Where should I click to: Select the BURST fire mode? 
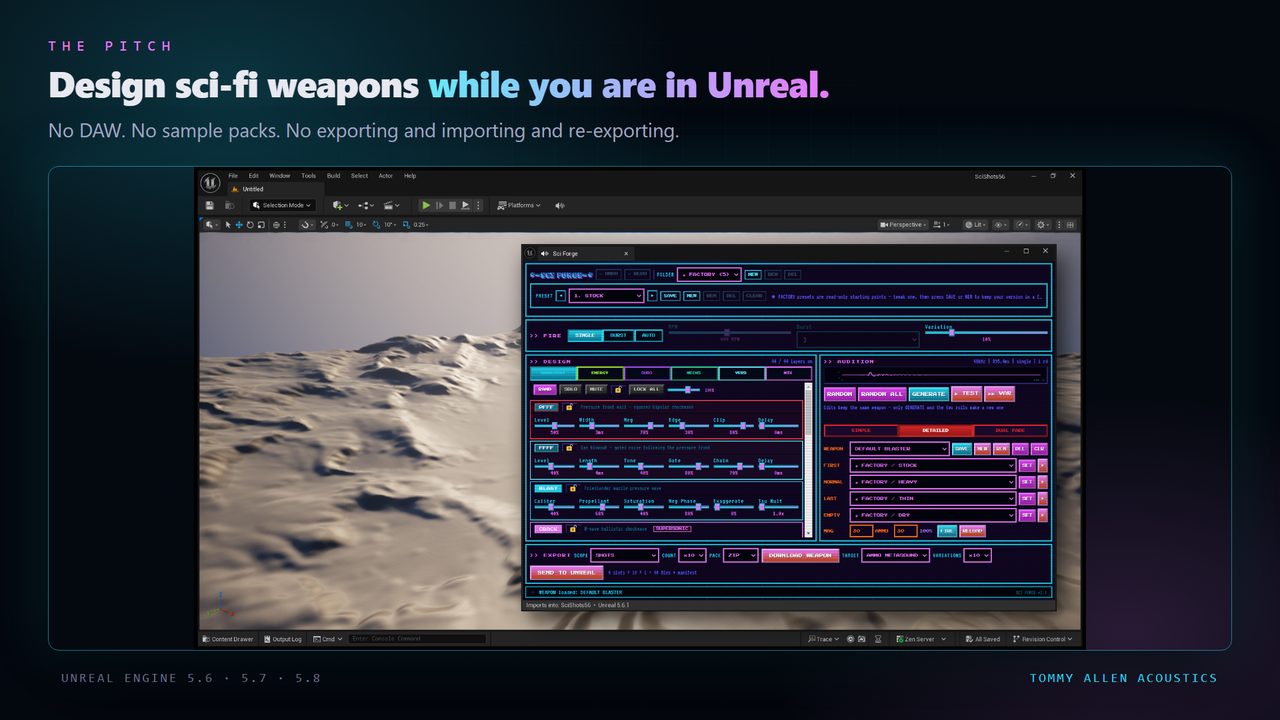[618, 335]
